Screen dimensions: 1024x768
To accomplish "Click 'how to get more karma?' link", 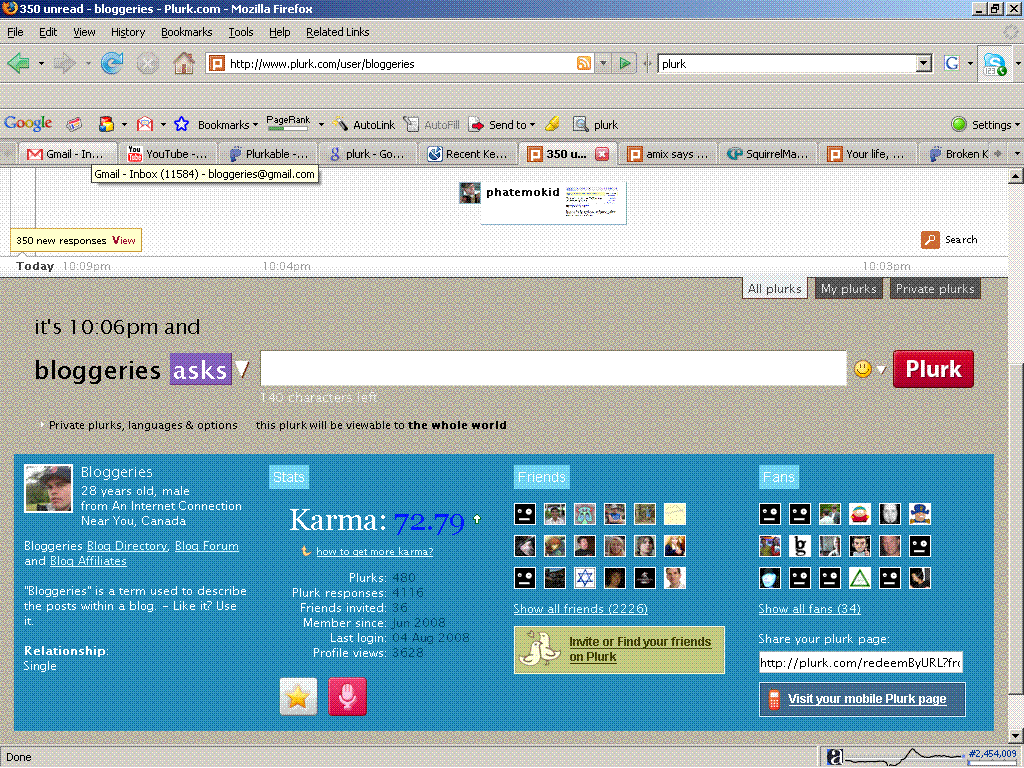I will (374, 552).
